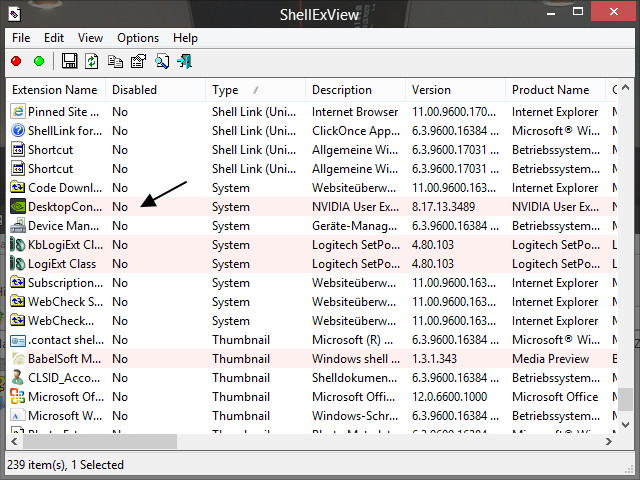Click the vertical scrollbar thumb
This screenshot has height=480, width=640.
click(x=625, y=399)
